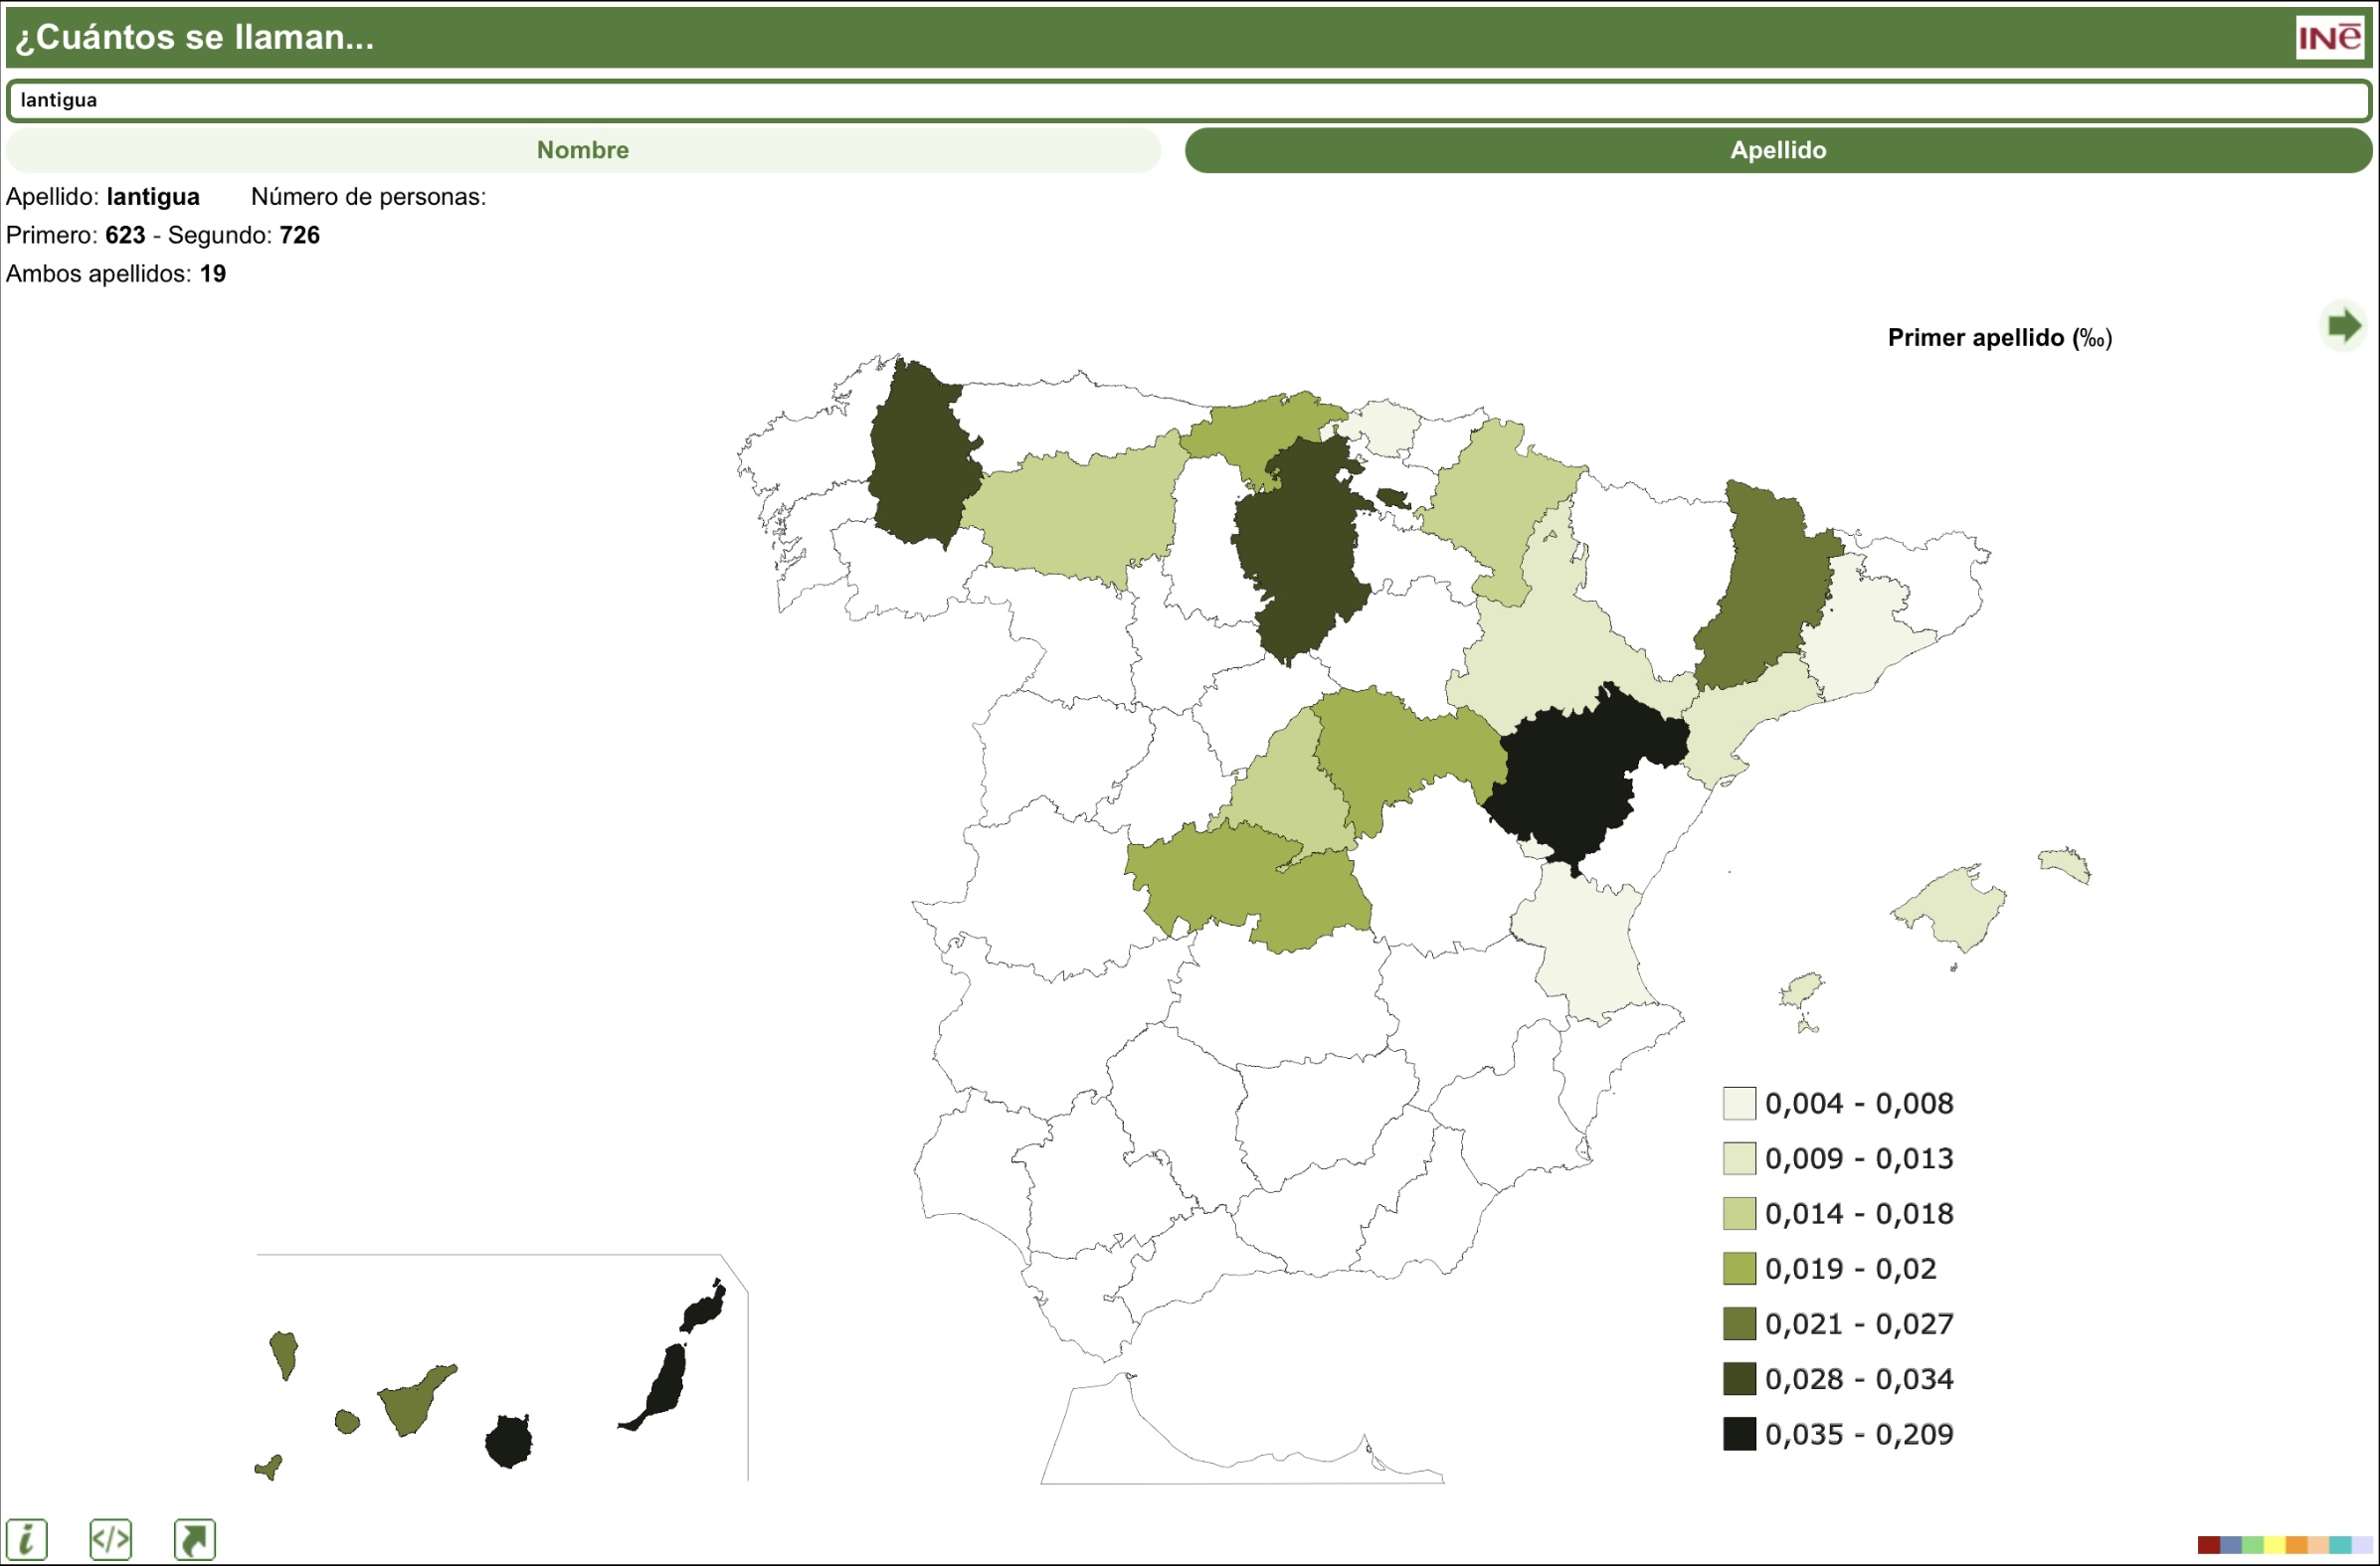Click the 0,004 - 0,008 legend box
This screenshot has height=1566, width=2380.
click(1739, 1103)
